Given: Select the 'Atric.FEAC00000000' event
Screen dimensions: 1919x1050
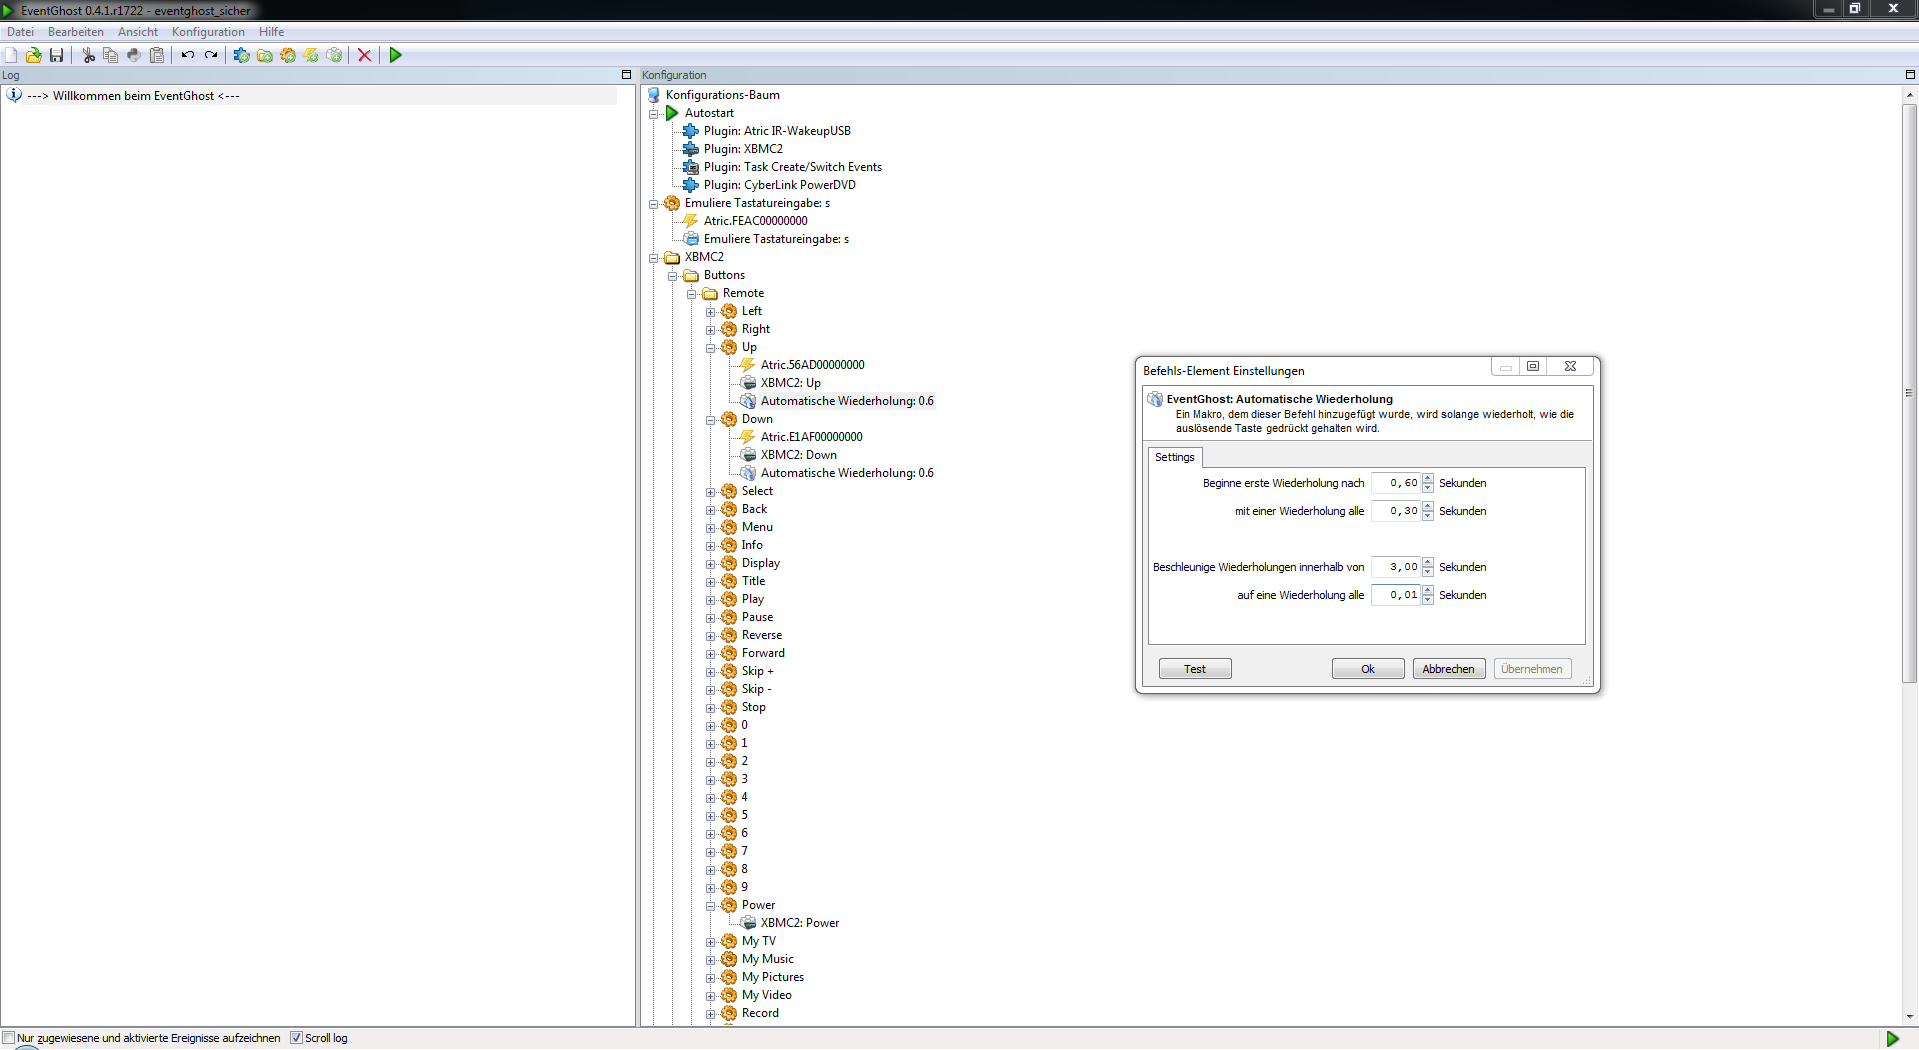Looking at the screenshot, I should pyautogui.click(x=755, y=221).
